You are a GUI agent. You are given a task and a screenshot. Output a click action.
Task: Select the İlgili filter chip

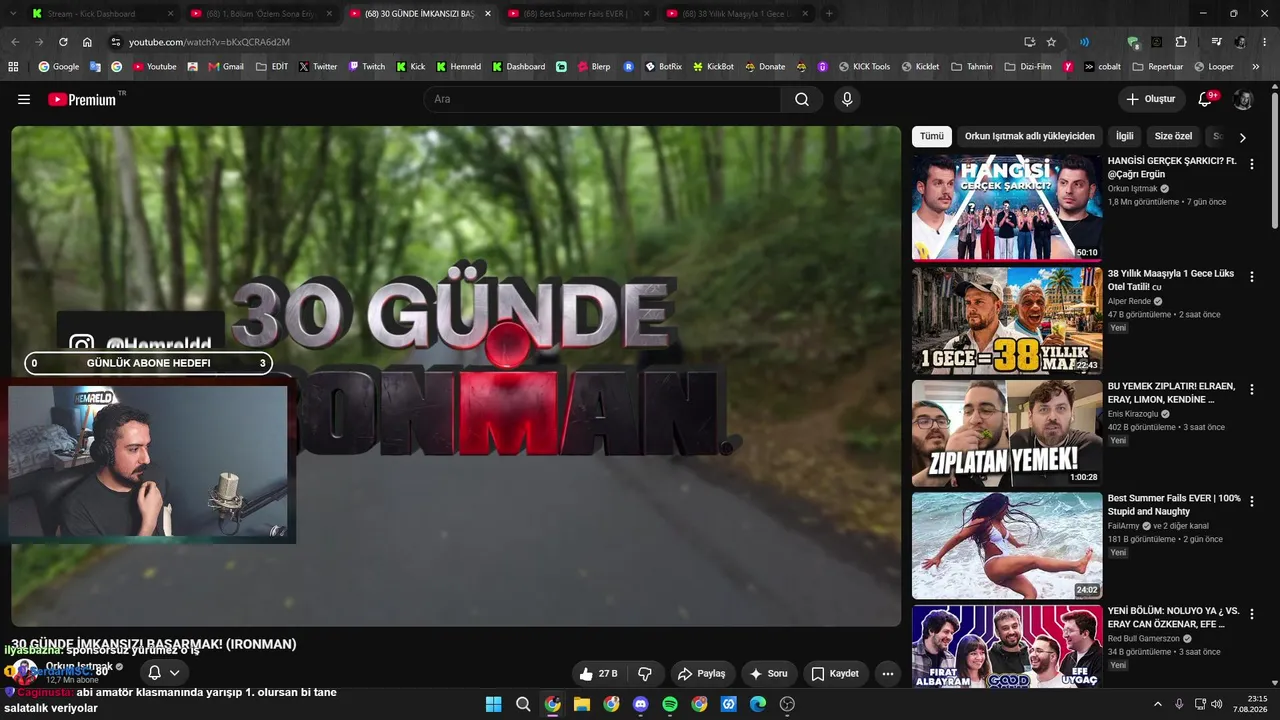coord(1125,136)
